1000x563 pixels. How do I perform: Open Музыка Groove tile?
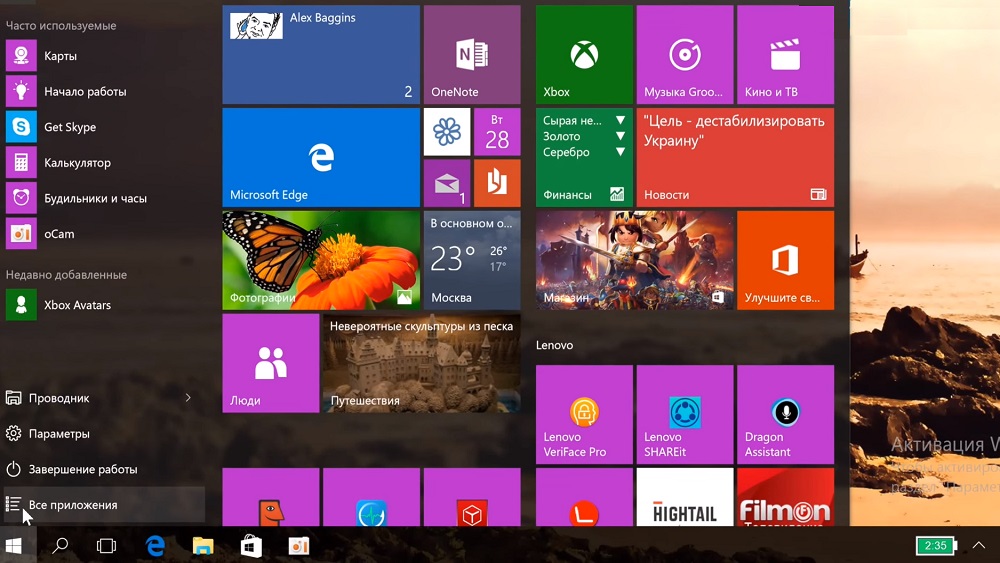[684, 54]
